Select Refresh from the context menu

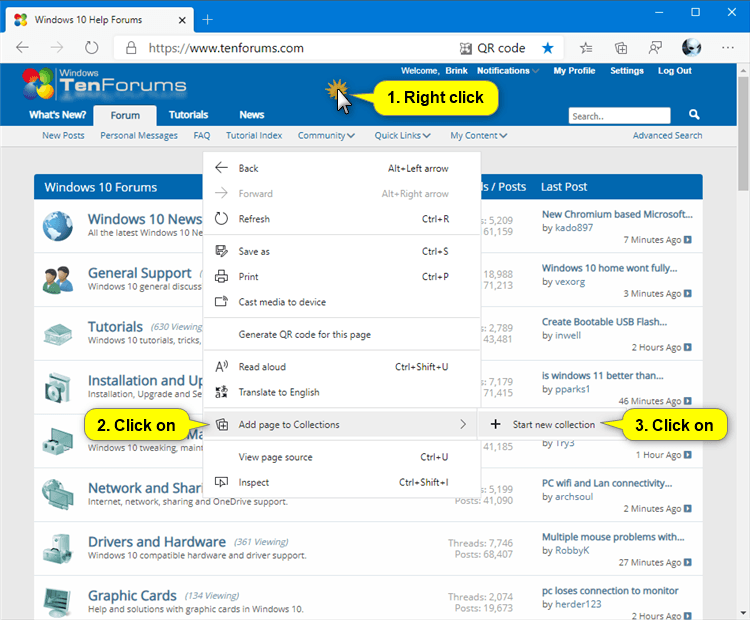[x=342, y=219]
